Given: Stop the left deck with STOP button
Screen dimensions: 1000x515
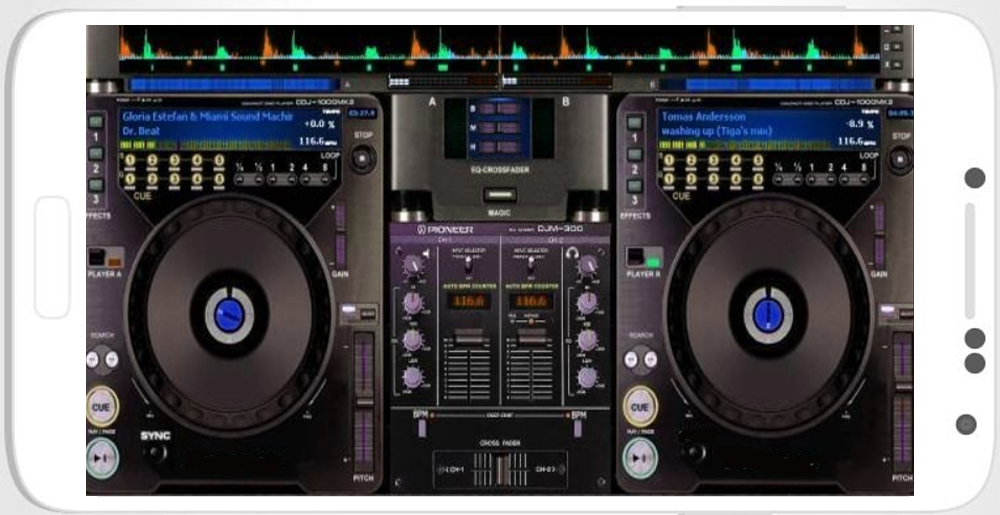Looking at the screenshot, I should tap(363, 157).
